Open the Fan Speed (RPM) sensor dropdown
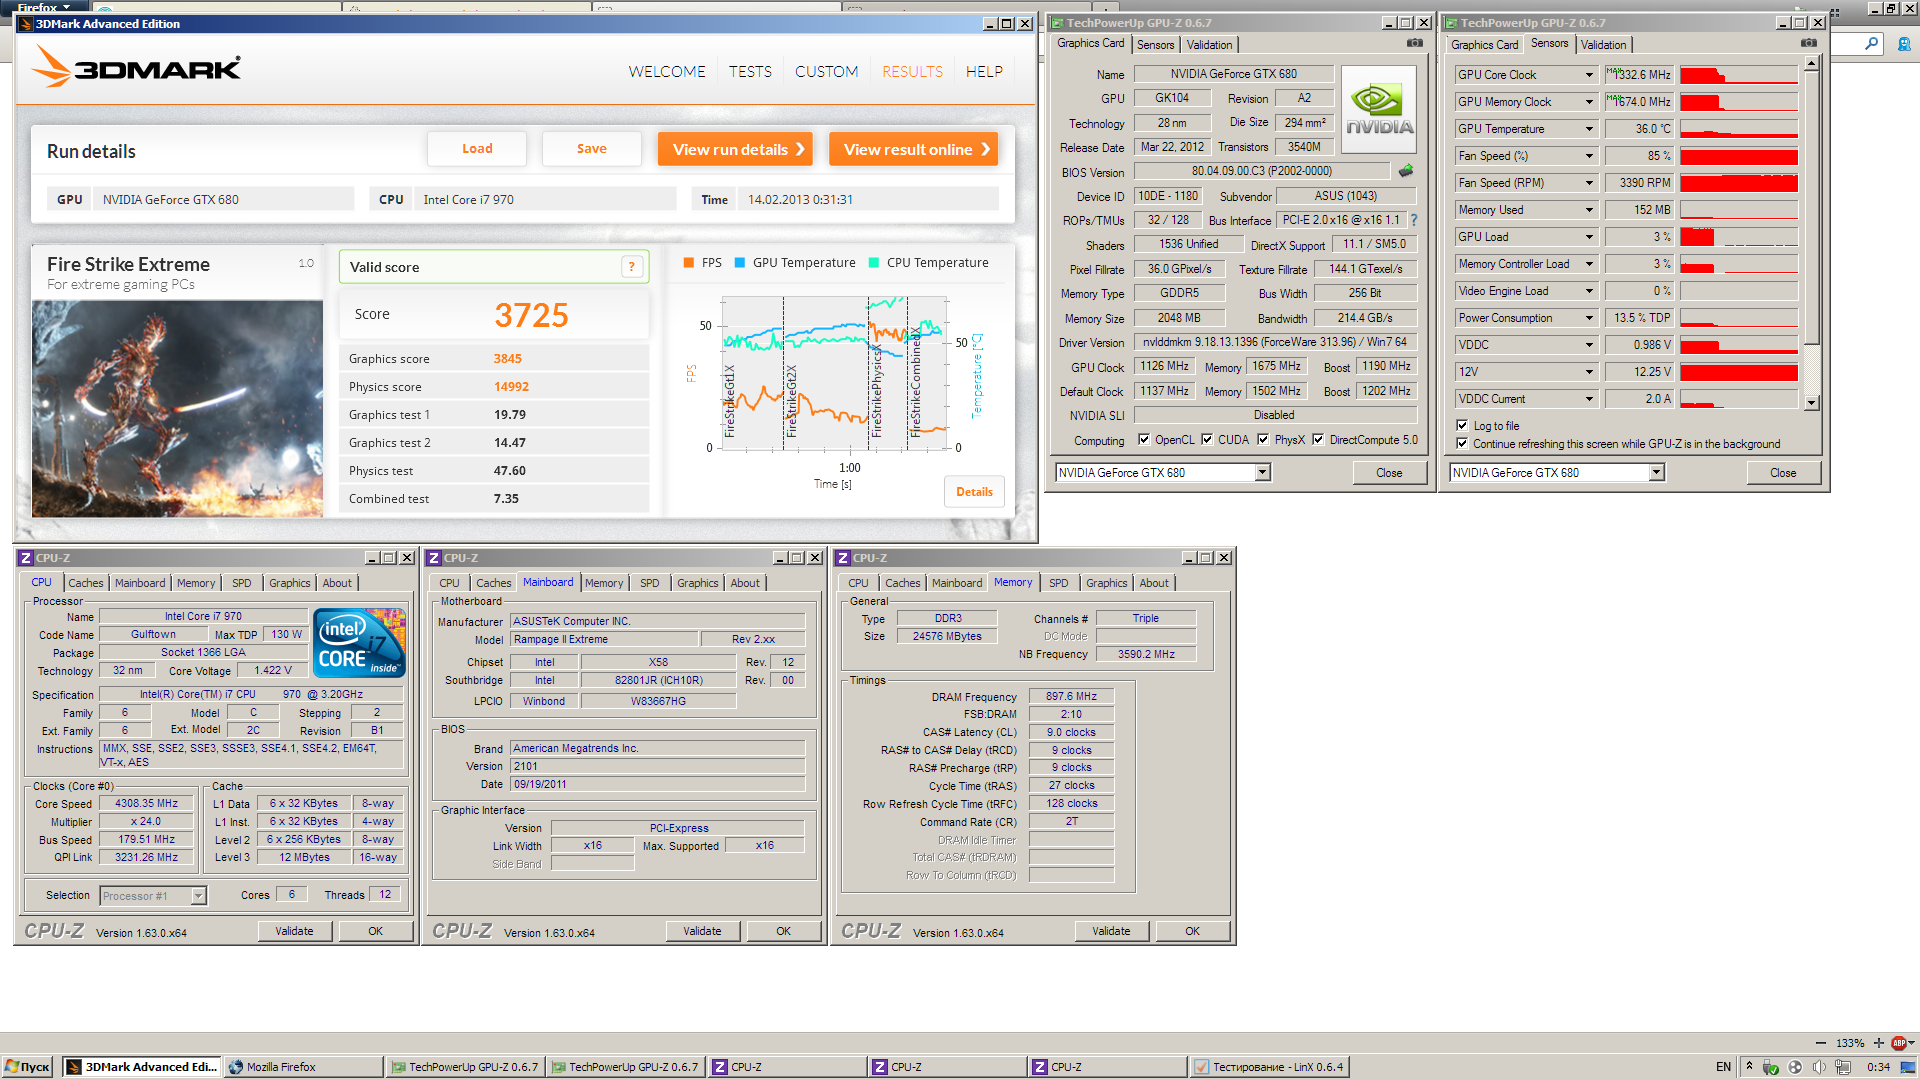1920x1080 pixels. pyautogui.click(x=1589, y=183)
